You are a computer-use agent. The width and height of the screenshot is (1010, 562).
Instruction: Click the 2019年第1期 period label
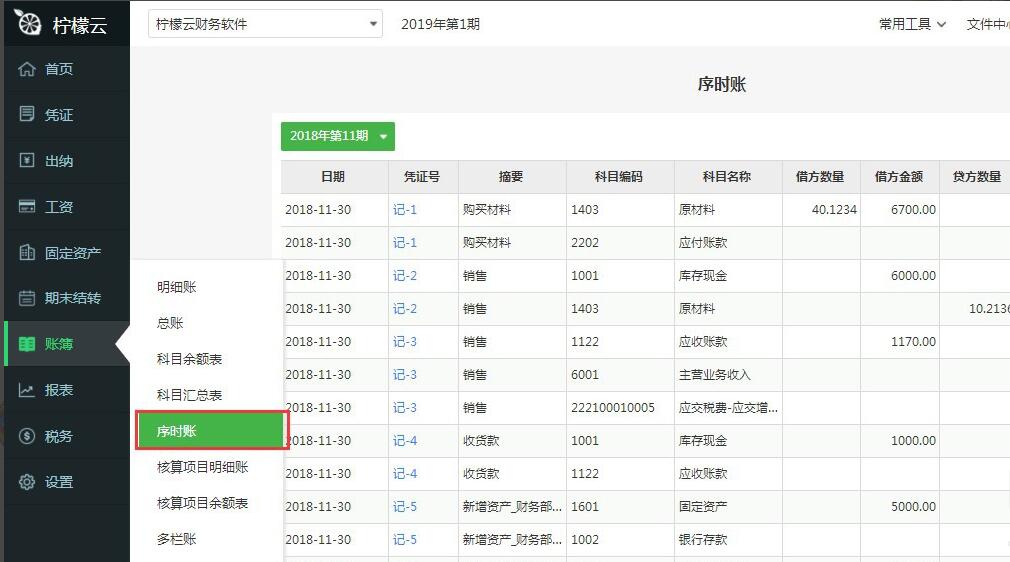click(441, 24)
